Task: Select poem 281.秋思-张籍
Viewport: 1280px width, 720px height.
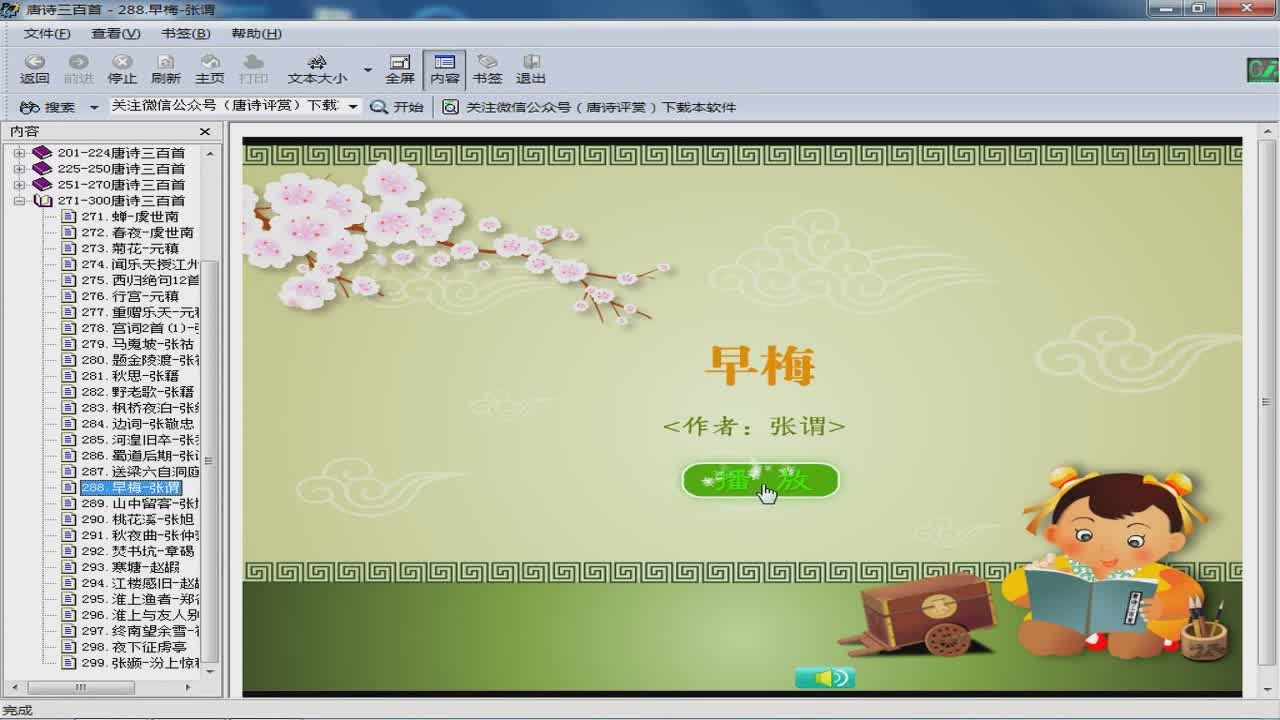Action: pyautogui.click(x=130, y=377)
